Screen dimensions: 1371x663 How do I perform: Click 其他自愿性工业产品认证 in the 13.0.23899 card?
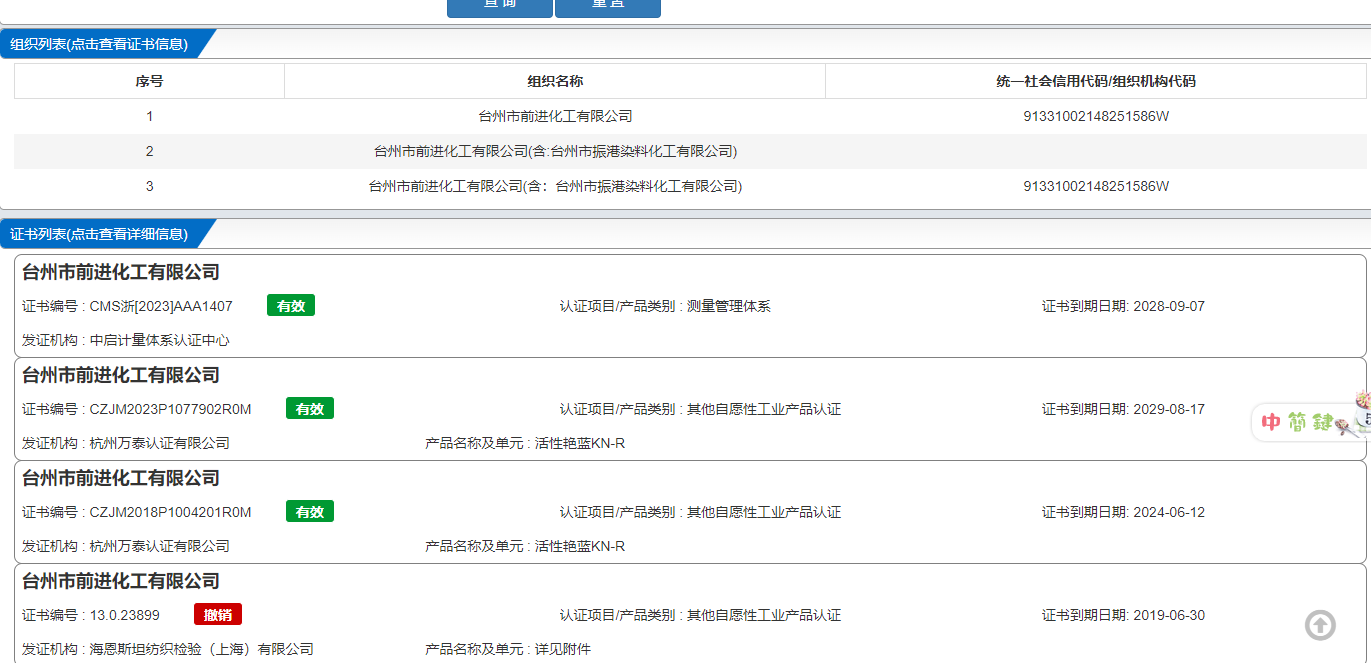764,615
